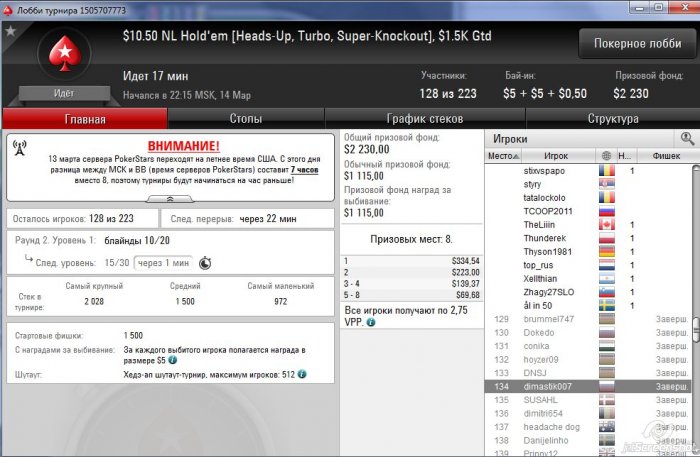Click TheLiiin's Canadian flag
700x457 pixels.
607,224
